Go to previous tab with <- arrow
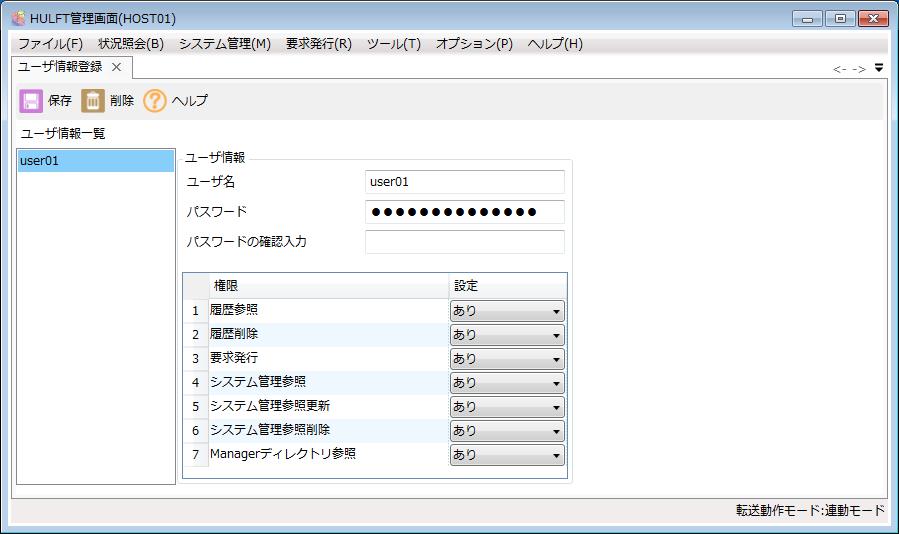Image resolution: width=899 pixels, height=534 pixels. coord(840,69)
